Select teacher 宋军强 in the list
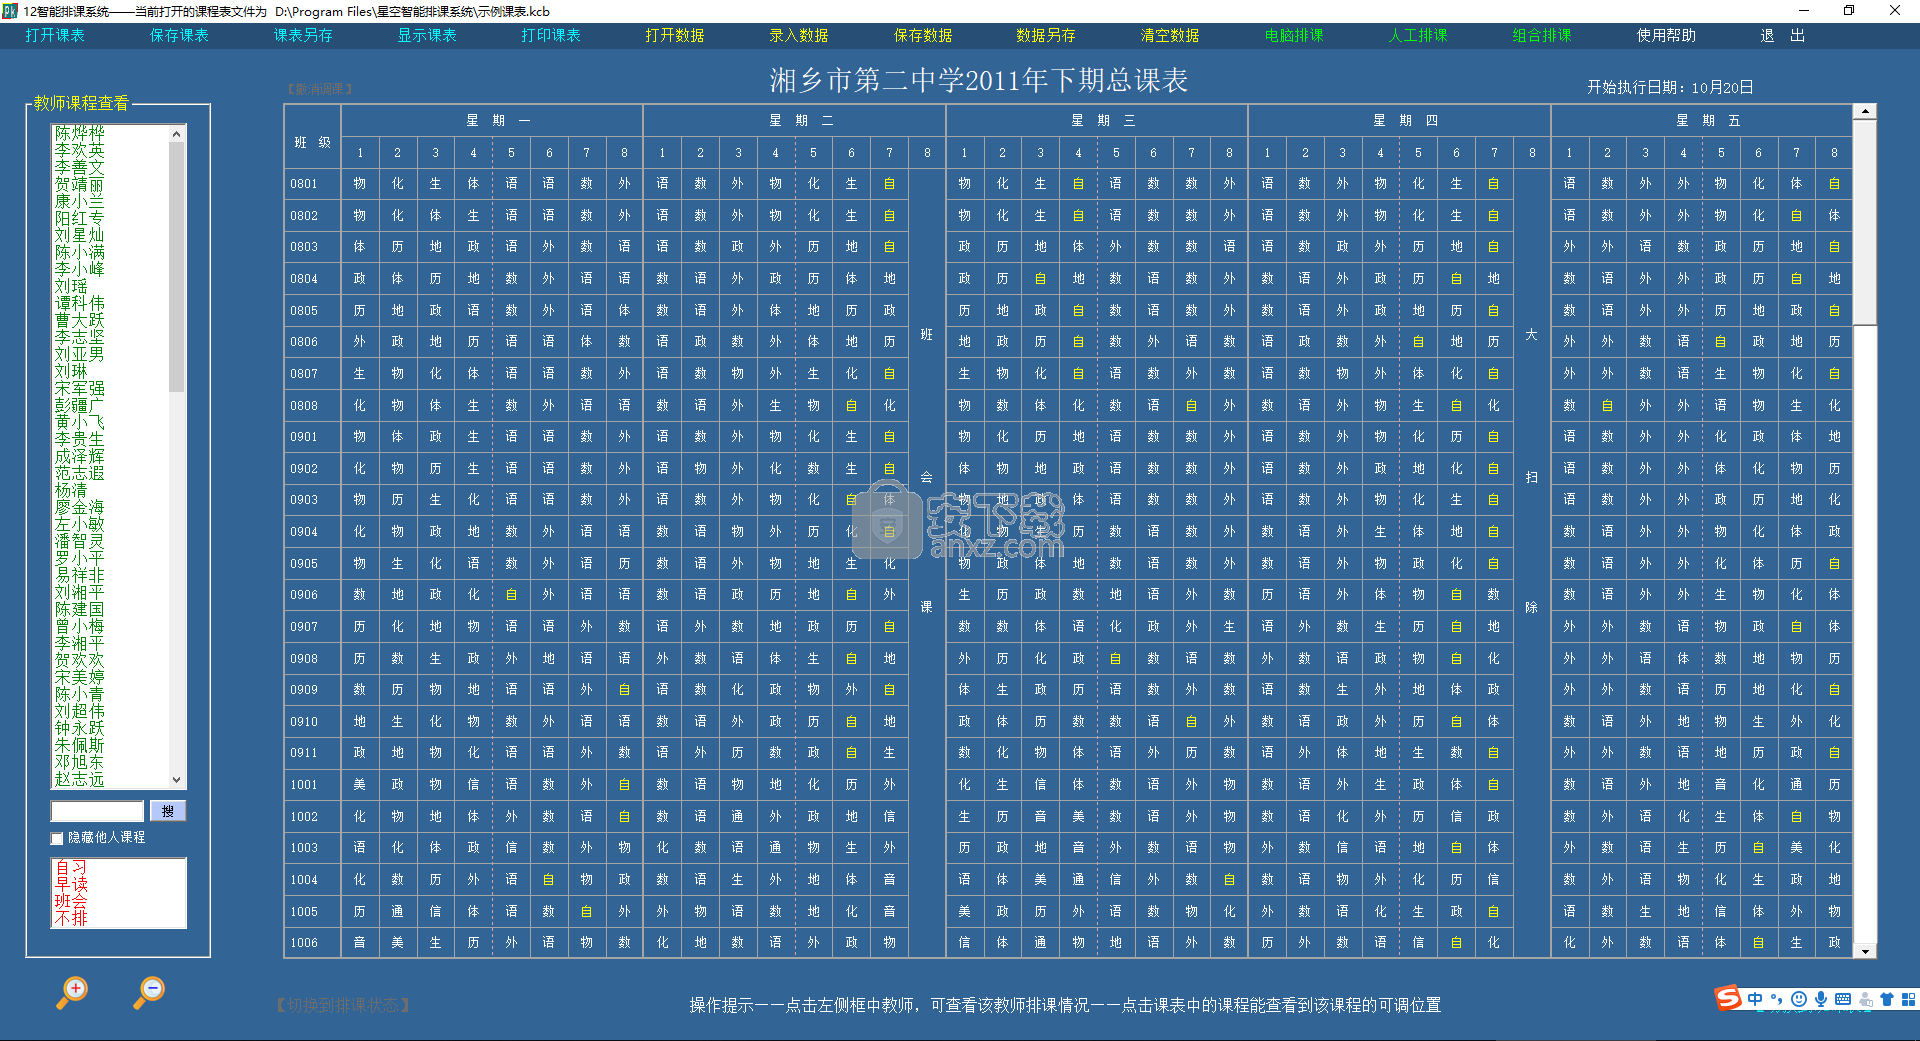Viewport: 1920px width, 1041px height. [79, 388]
